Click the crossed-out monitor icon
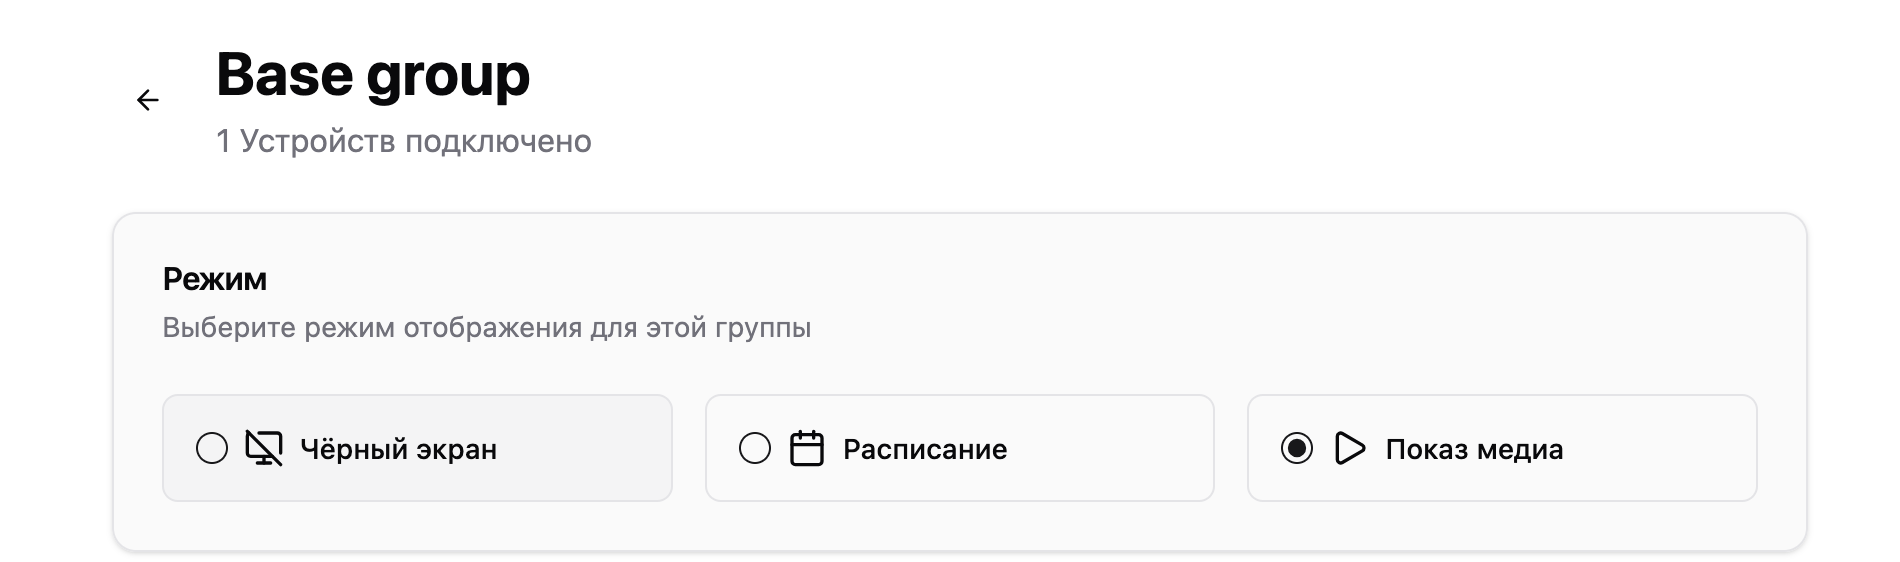Image resolution: width=1900 pixels, height=562 pixels. 264,449
